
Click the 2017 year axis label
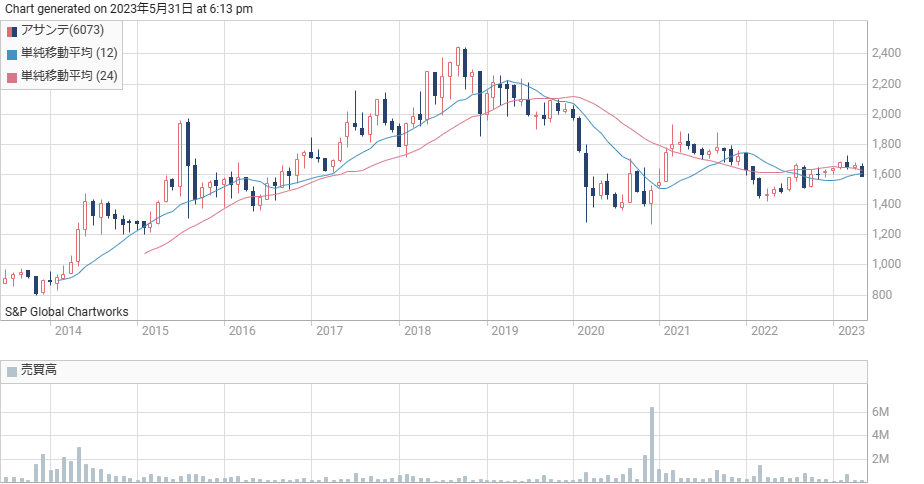point(329,331)
